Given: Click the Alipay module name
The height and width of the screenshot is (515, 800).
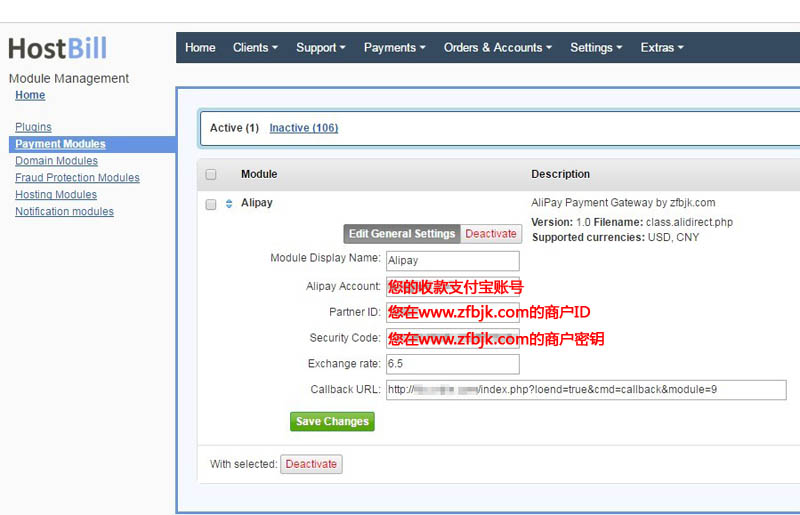Looking at the screenshot, I should pyautogui.click(x=257, y=203).
